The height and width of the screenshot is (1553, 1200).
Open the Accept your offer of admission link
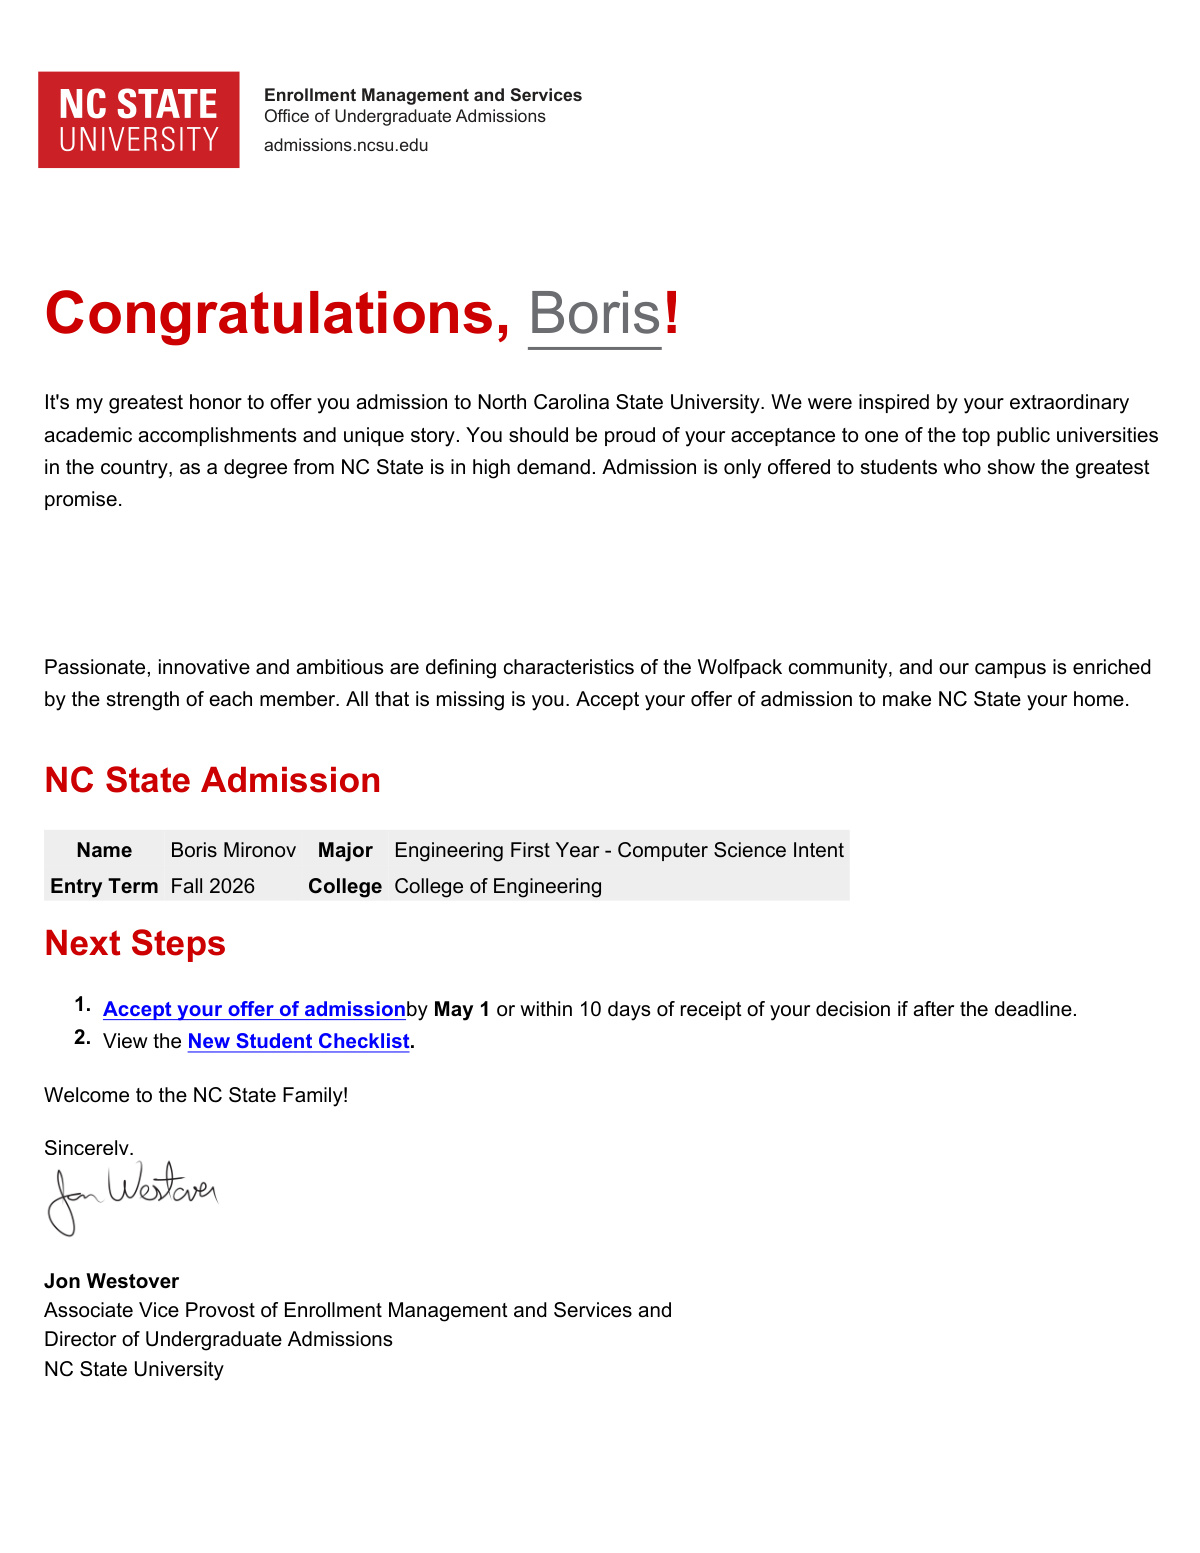tap(254, 1009)
